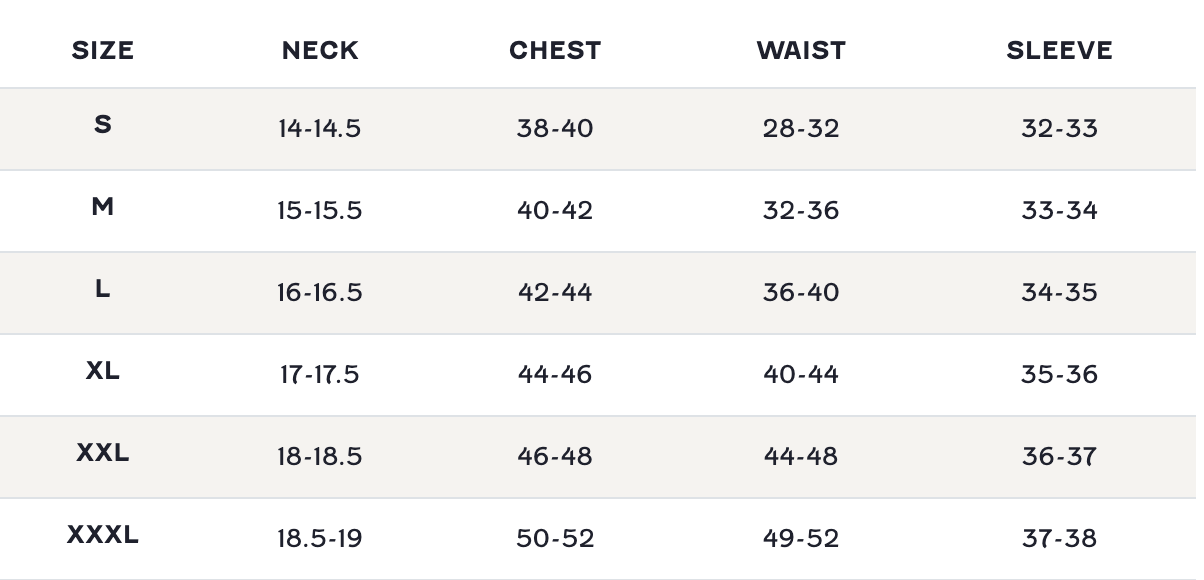Select the XL size row label
The width and height of the screenshot is (1204, 580).
coord(103,371)
